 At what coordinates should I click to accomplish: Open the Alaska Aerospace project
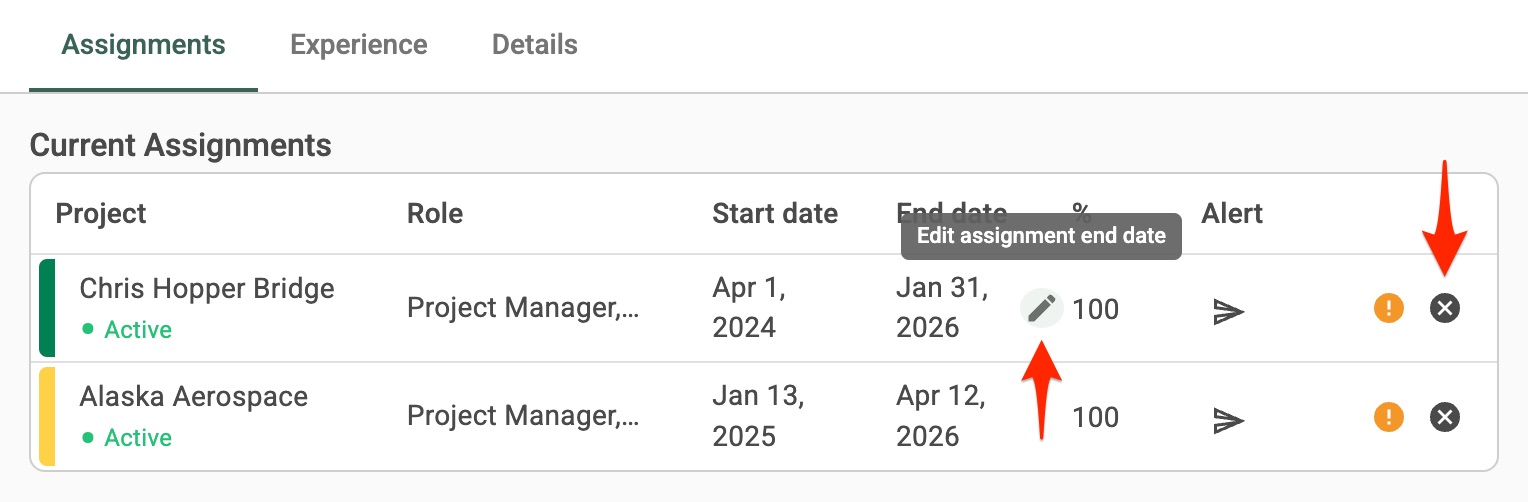[x=194, y=397]
